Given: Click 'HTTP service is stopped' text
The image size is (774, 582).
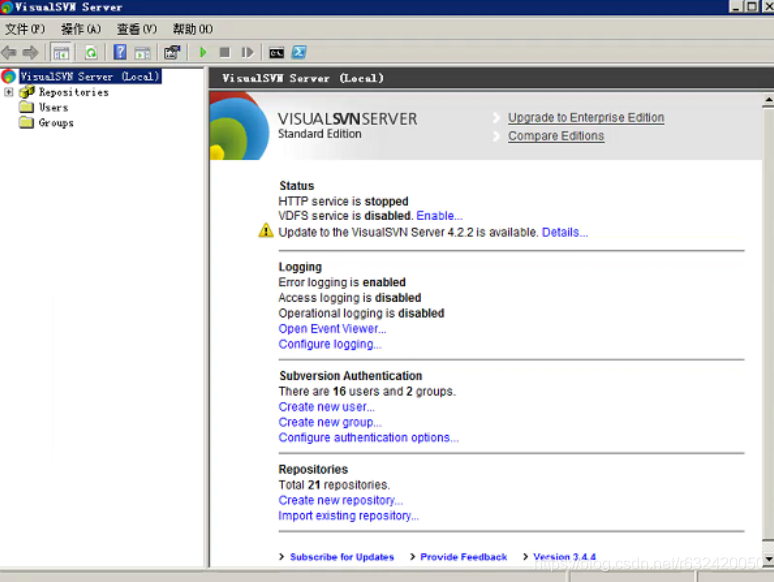Looking at the screenshot, I should [343, 201].
